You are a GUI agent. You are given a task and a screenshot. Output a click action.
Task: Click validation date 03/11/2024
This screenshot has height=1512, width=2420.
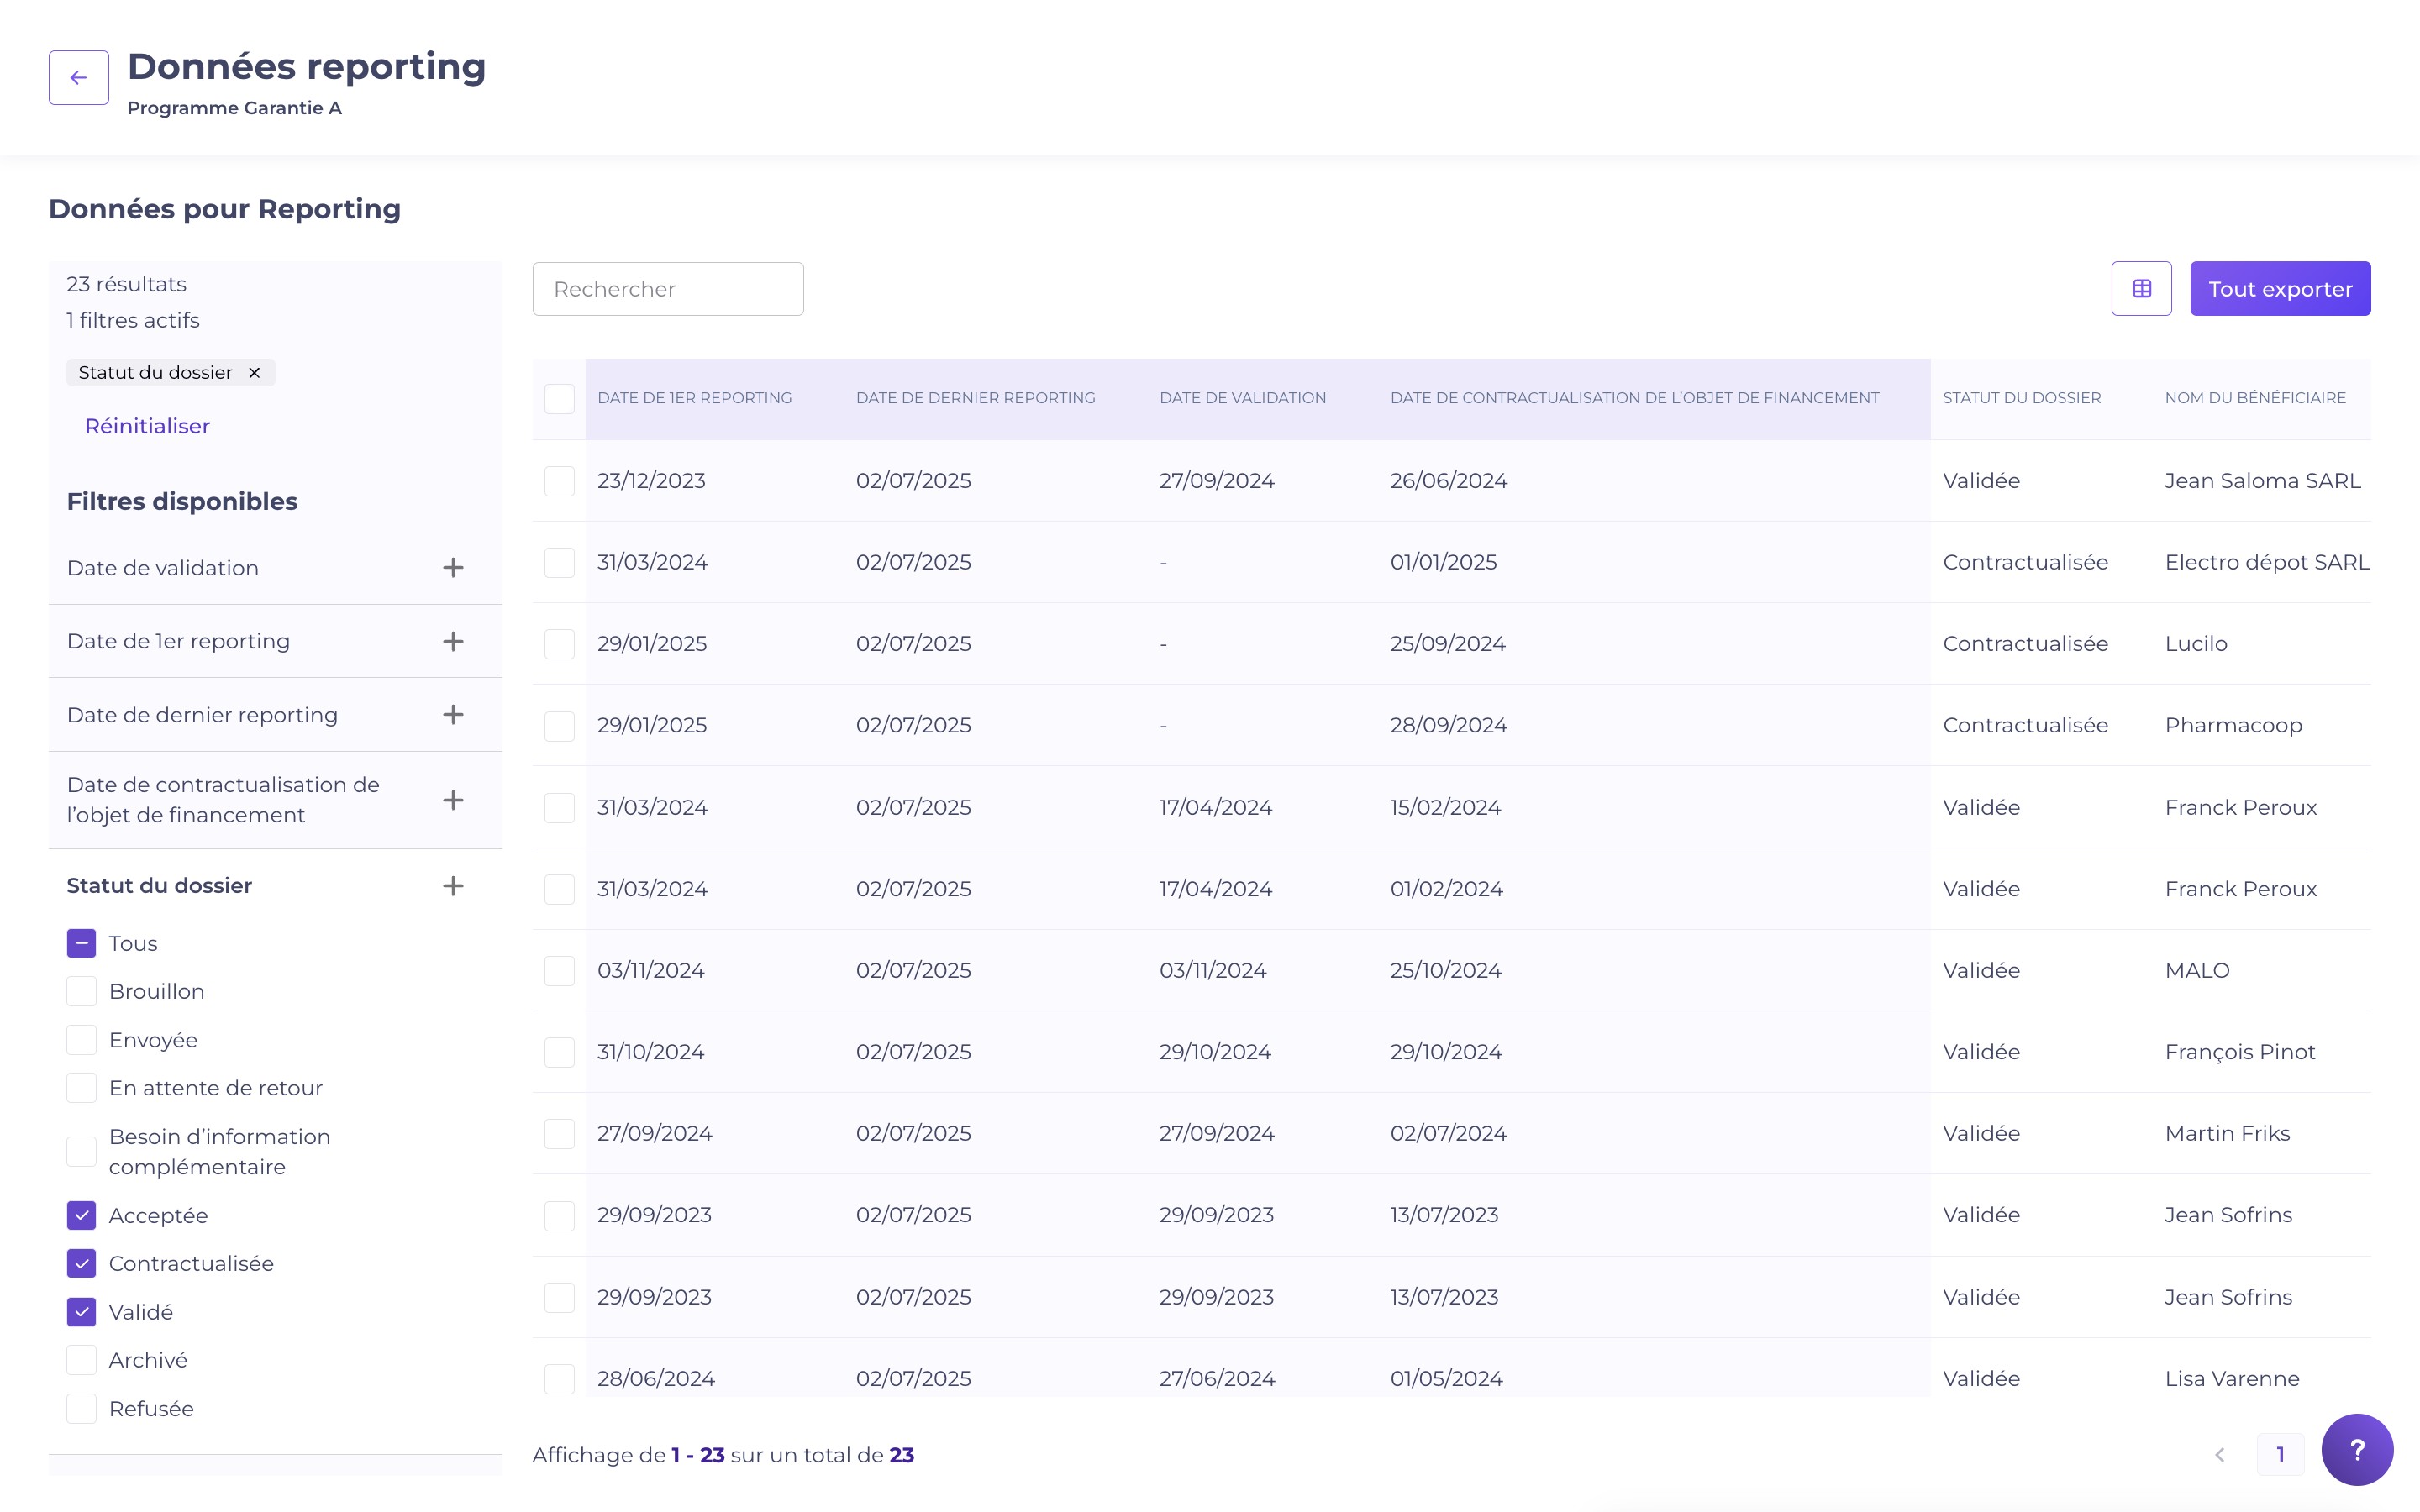coord(1212,970)
